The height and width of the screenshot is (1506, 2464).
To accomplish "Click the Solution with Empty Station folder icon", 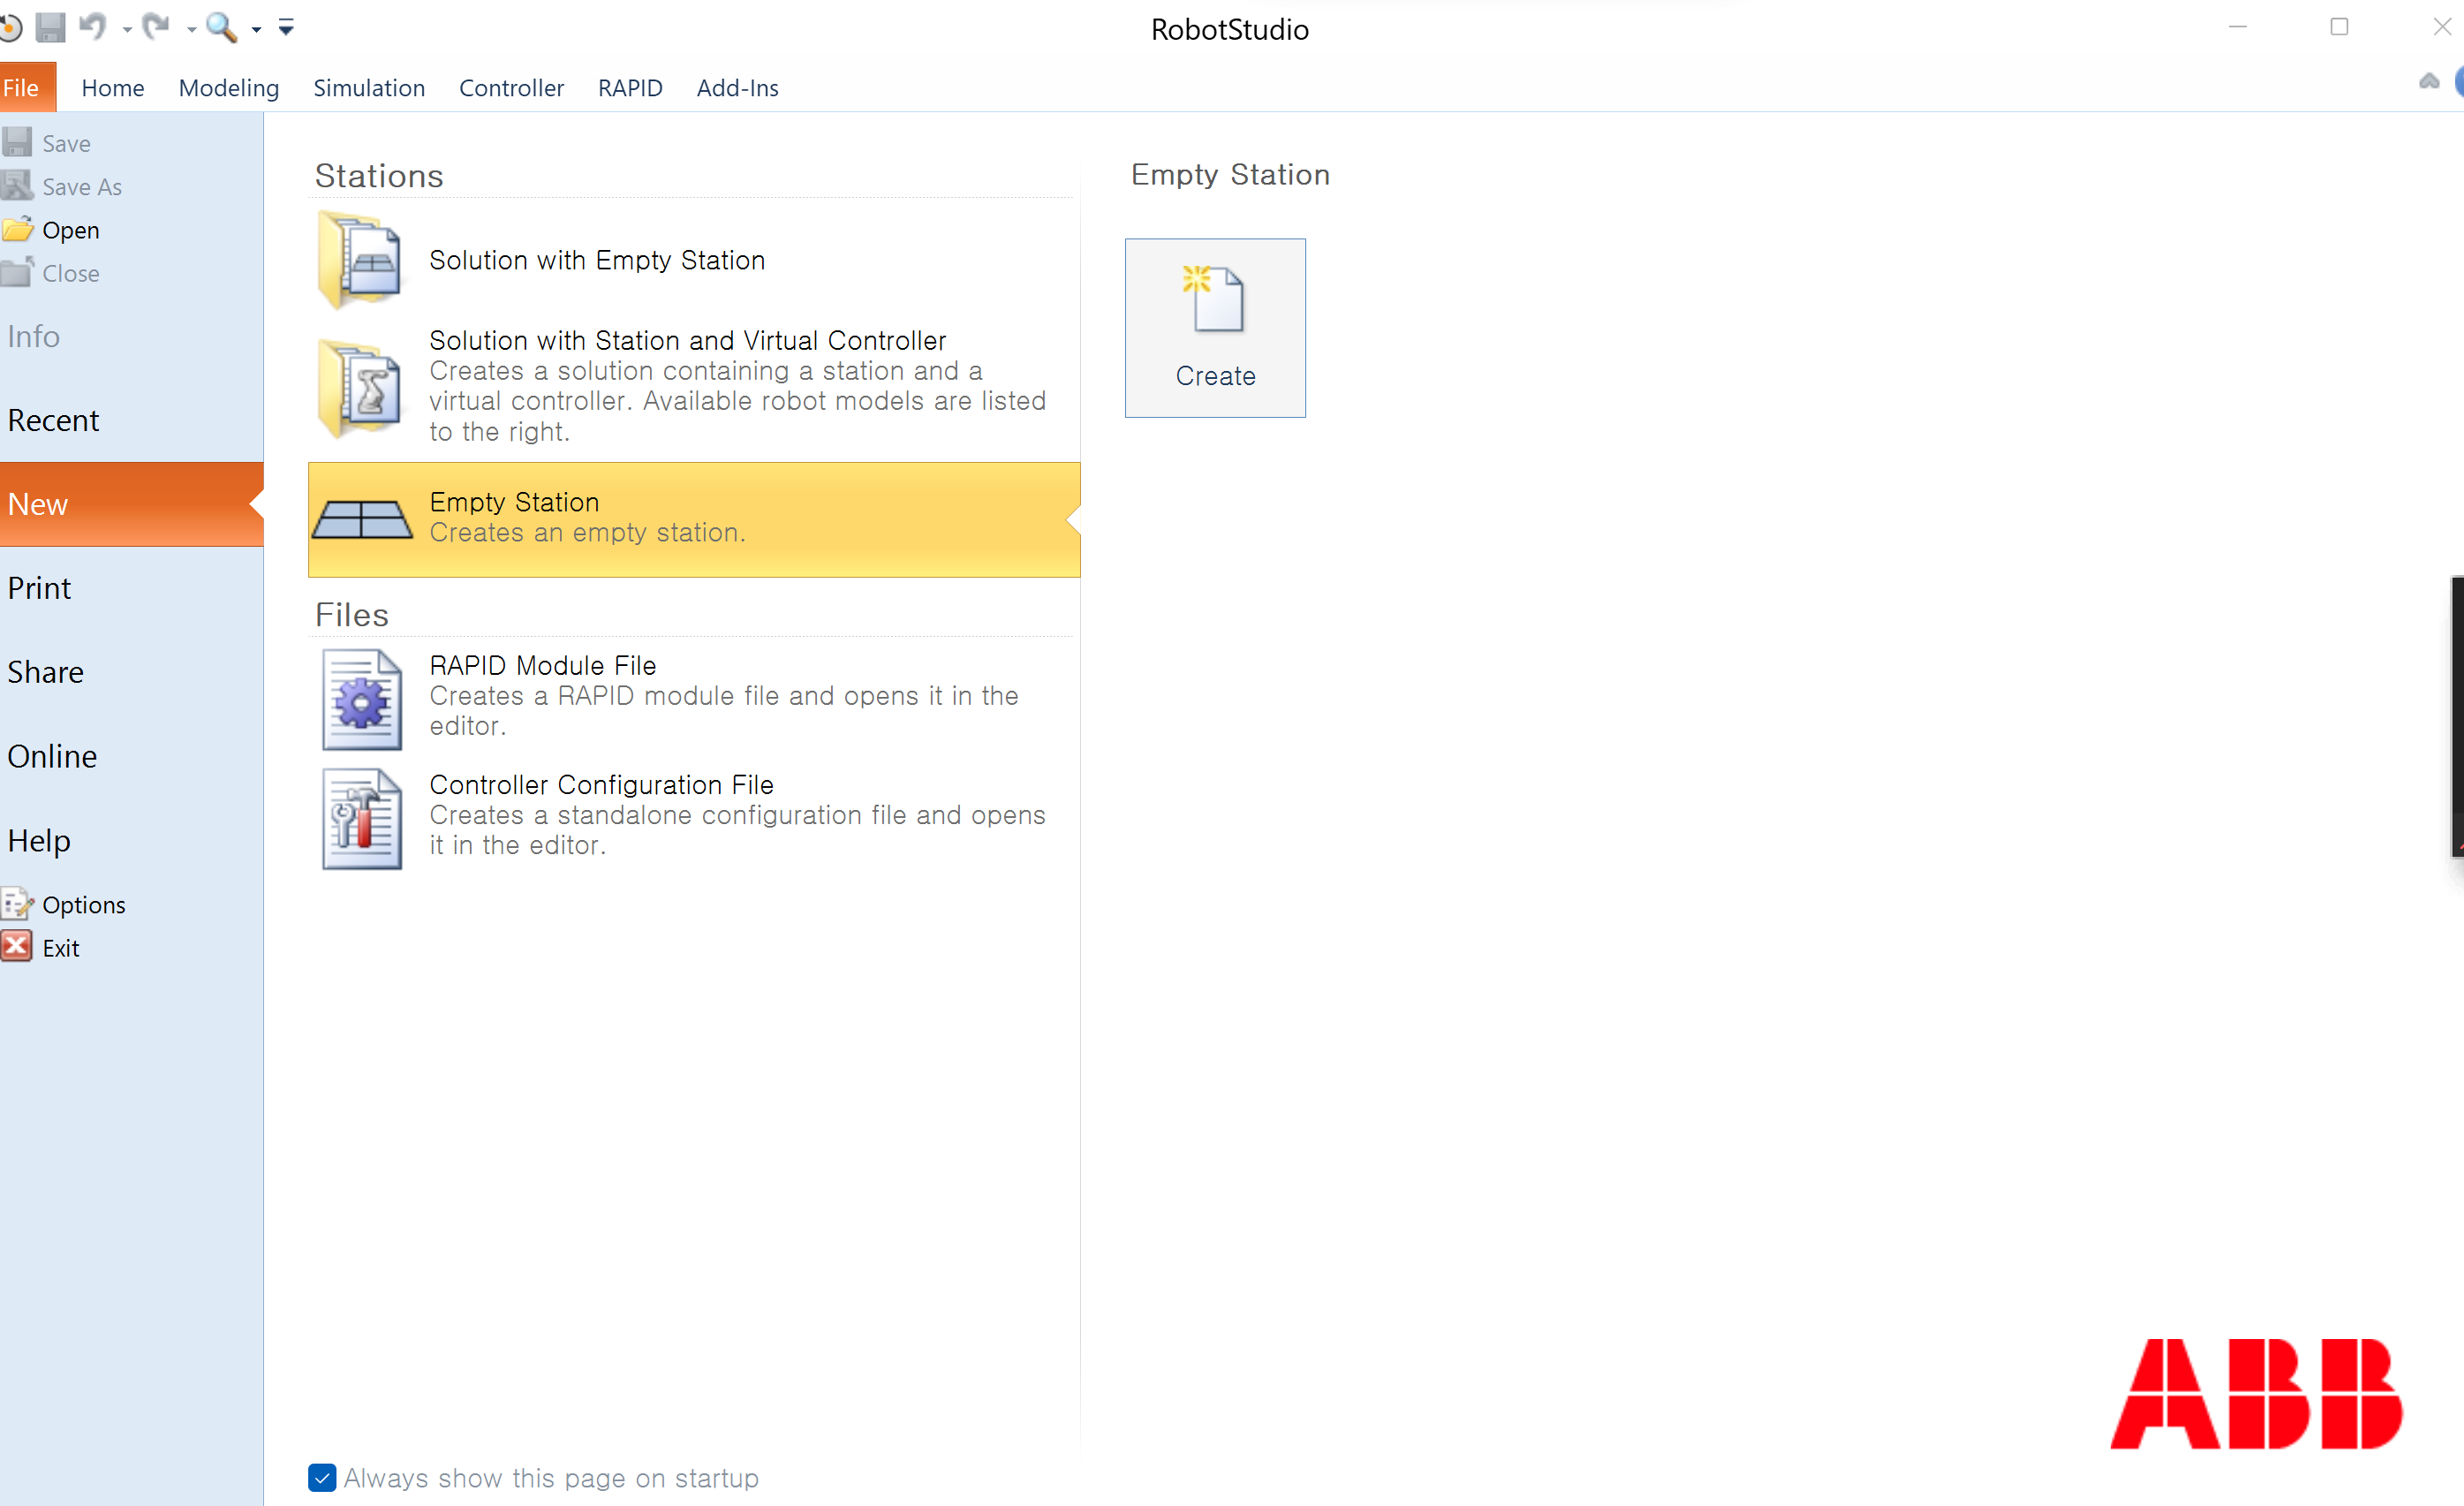I will (361, 261).
